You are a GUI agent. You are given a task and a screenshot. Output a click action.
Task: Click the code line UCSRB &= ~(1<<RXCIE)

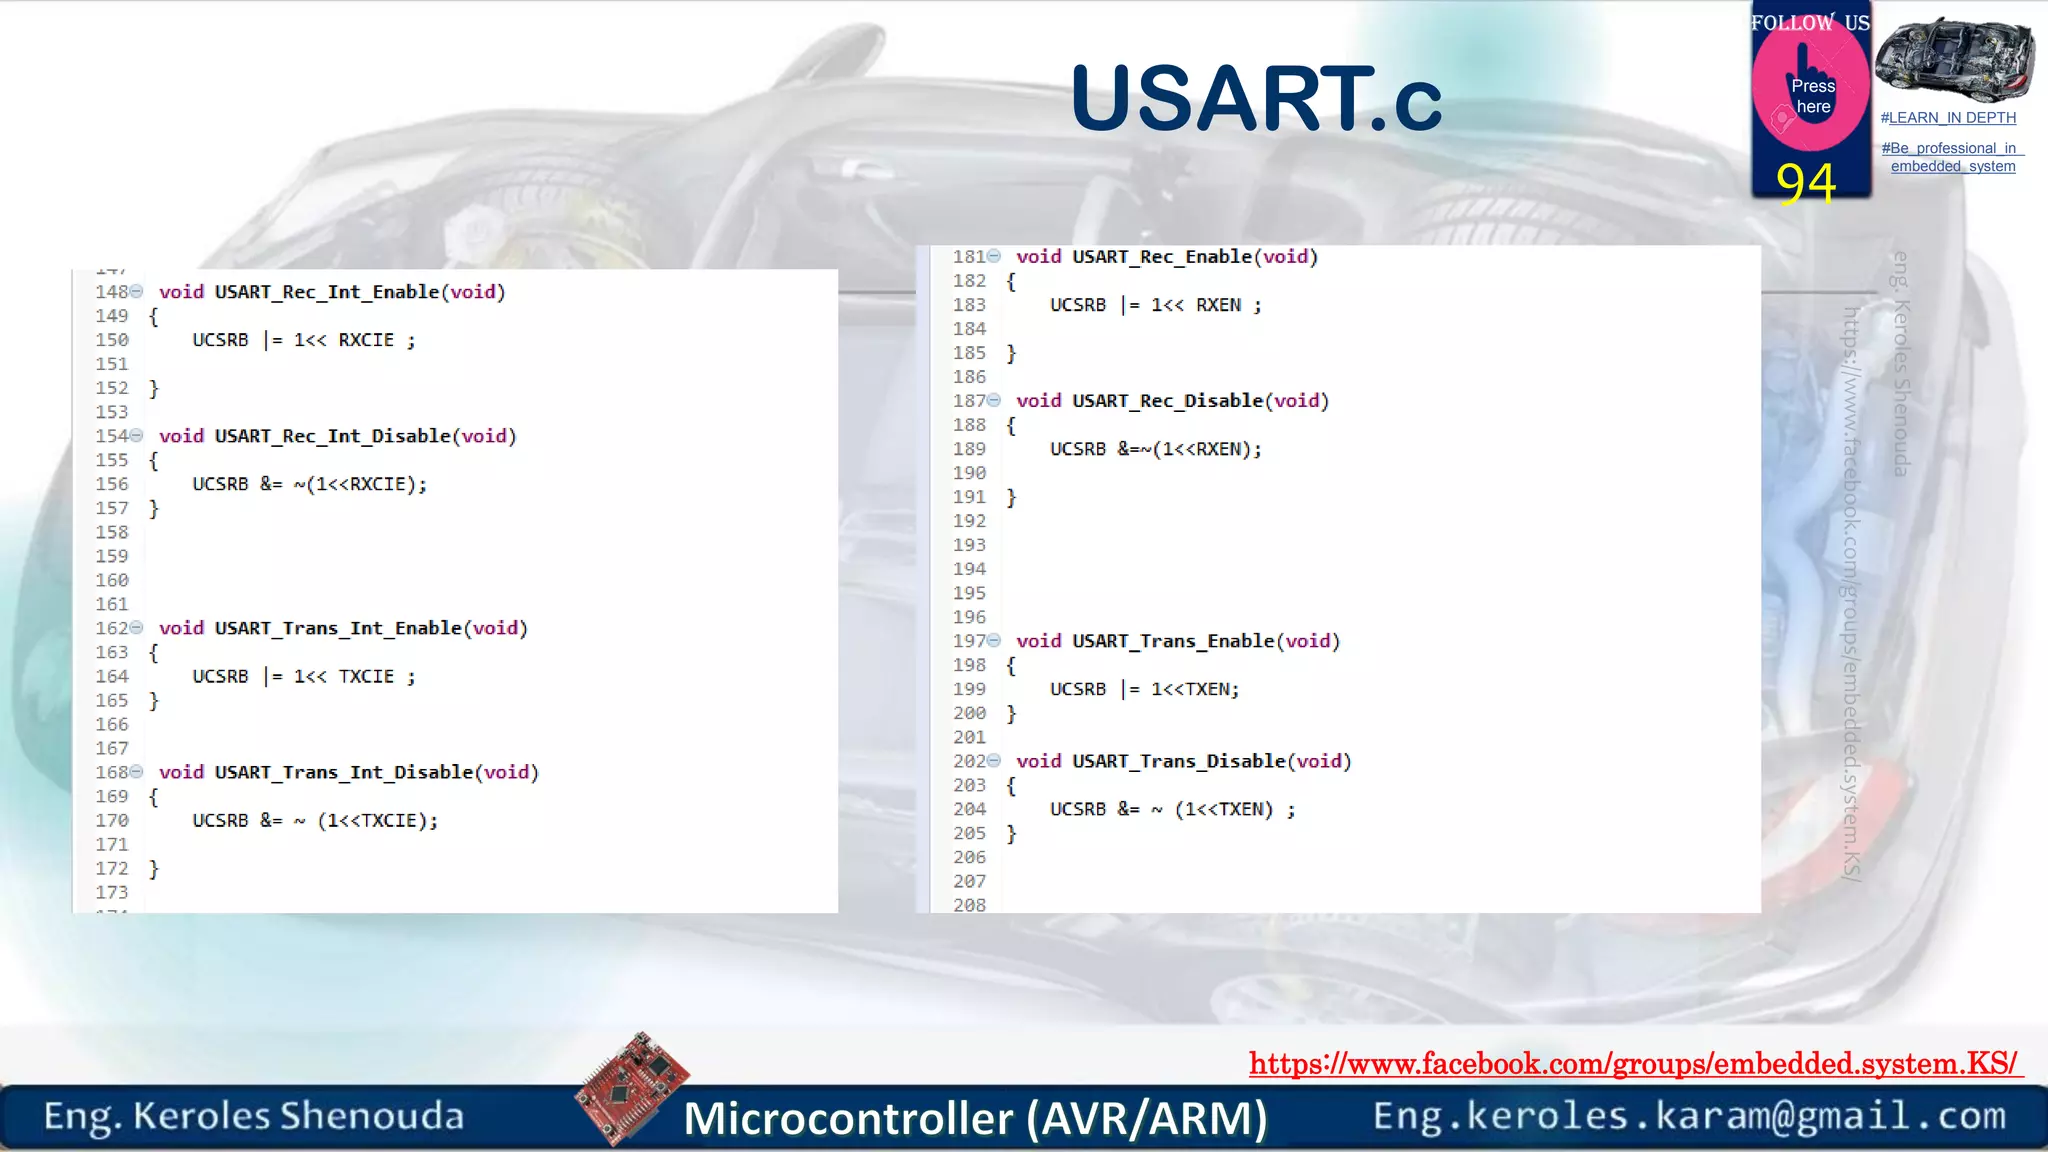(310, 484)
